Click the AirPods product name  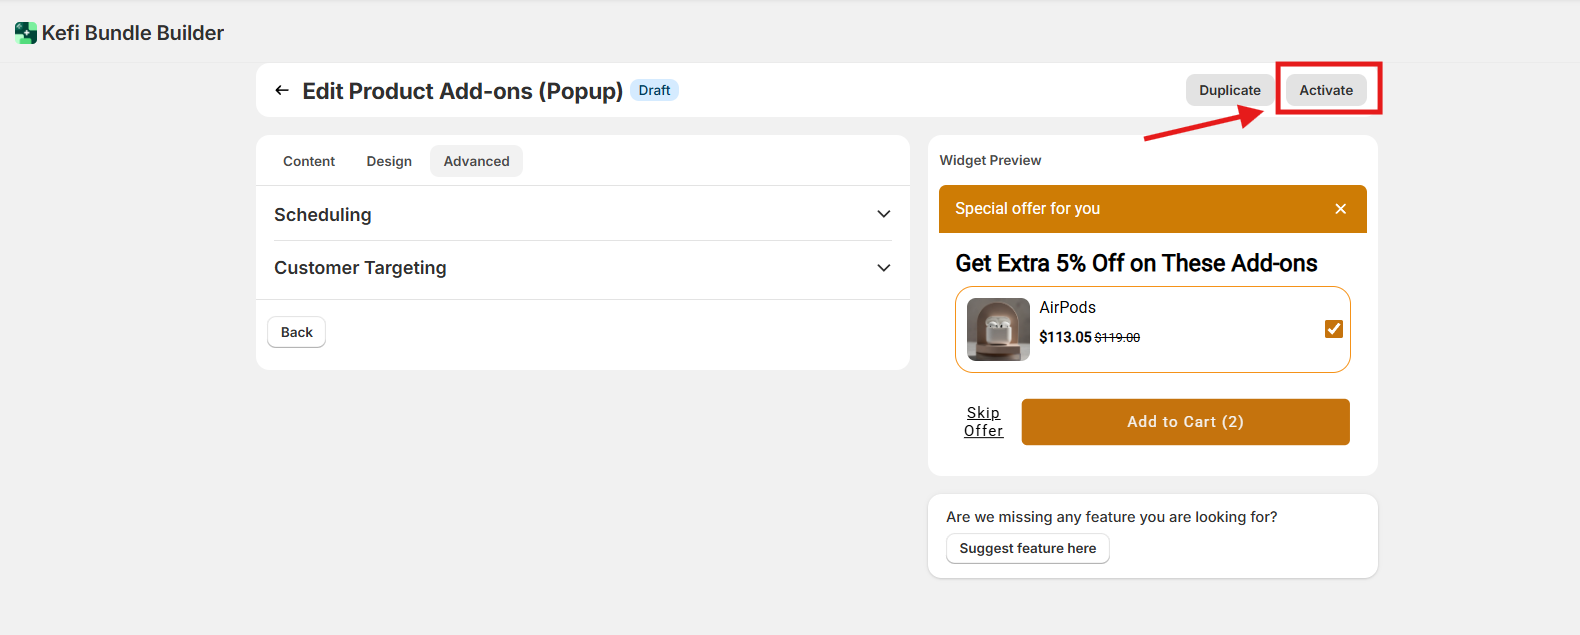tap(1067, 307)
